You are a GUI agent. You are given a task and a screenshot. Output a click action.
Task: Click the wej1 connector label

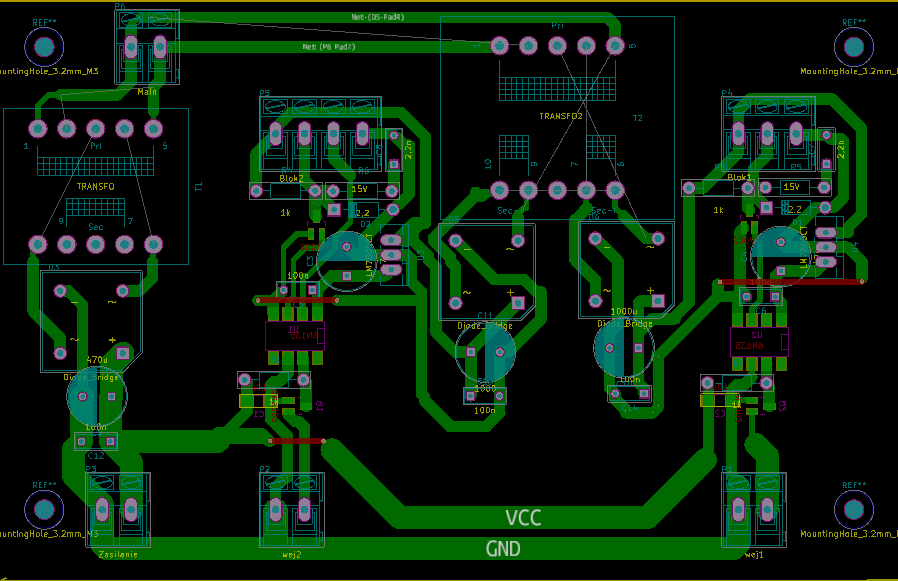pos(754,555)
